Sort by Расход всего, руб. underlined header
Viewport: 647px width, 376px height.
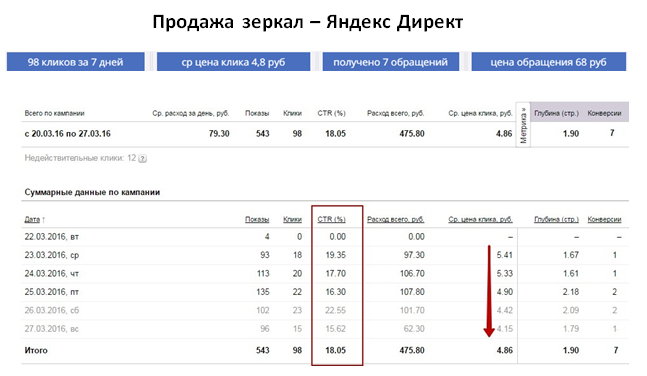pos(396,220)
